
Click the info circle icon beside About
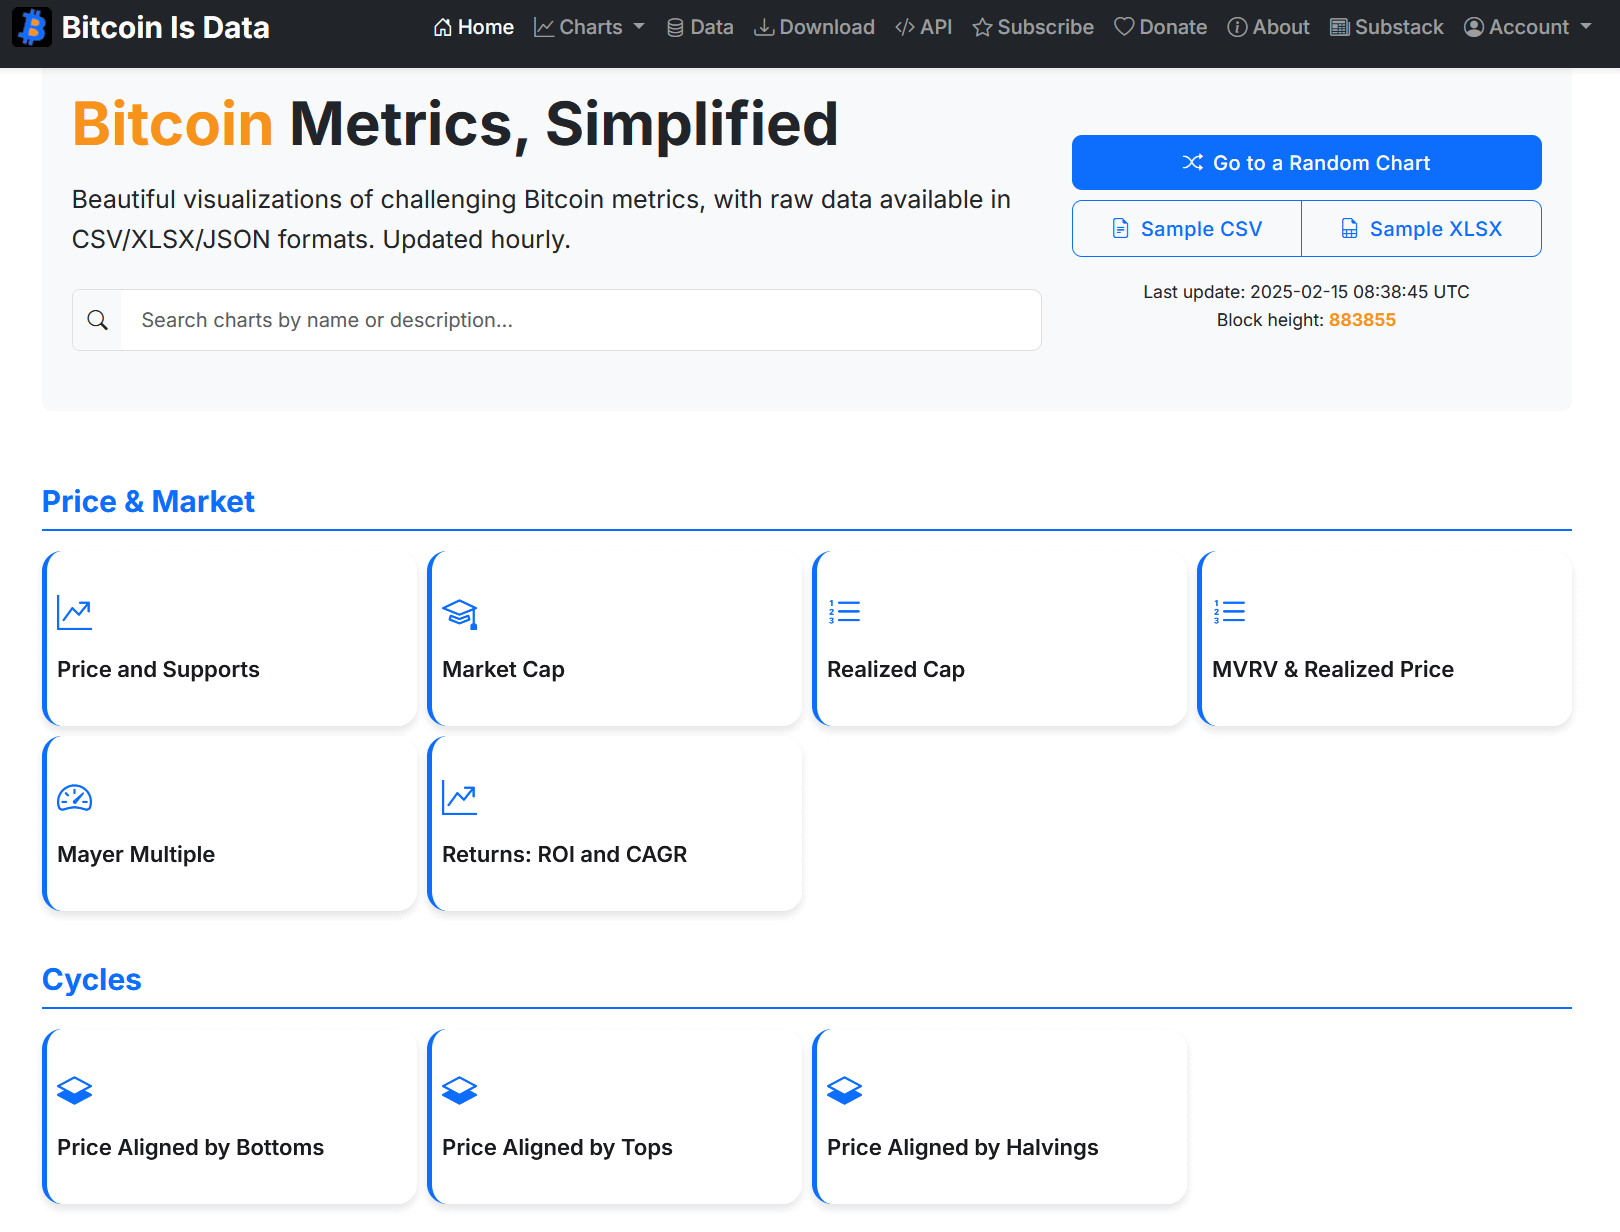click(1237, 27)
